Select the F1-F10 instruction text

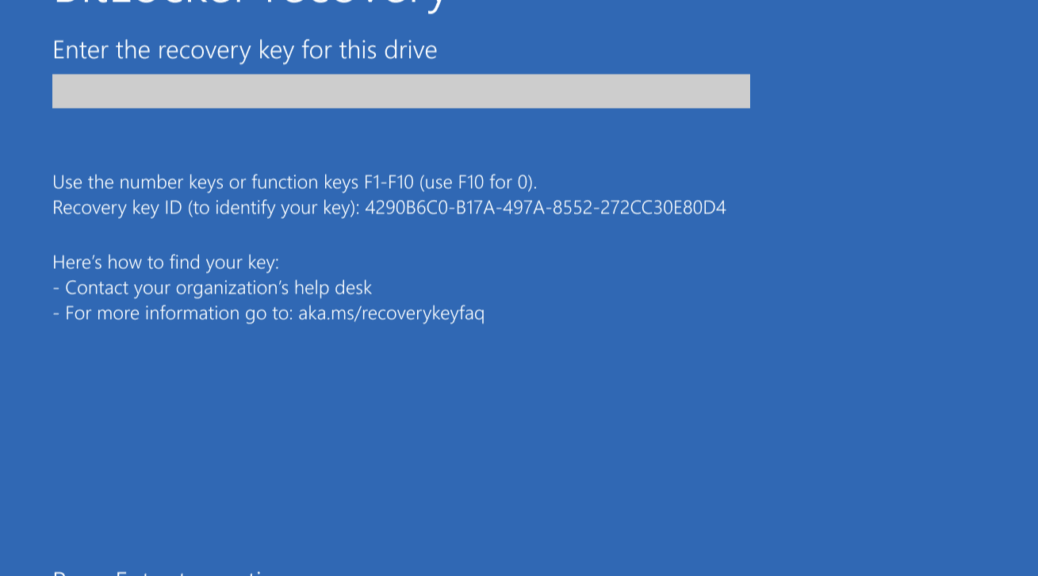pyautogui.click(x=295, y=182)
